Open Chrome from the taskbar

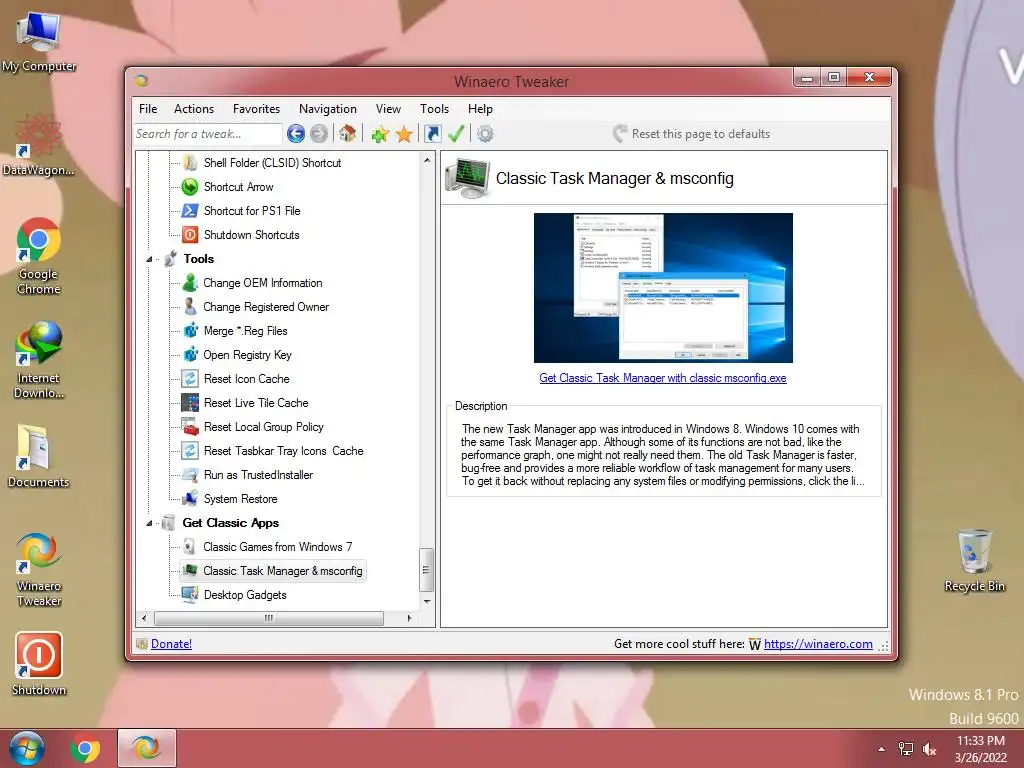(85, 748)
